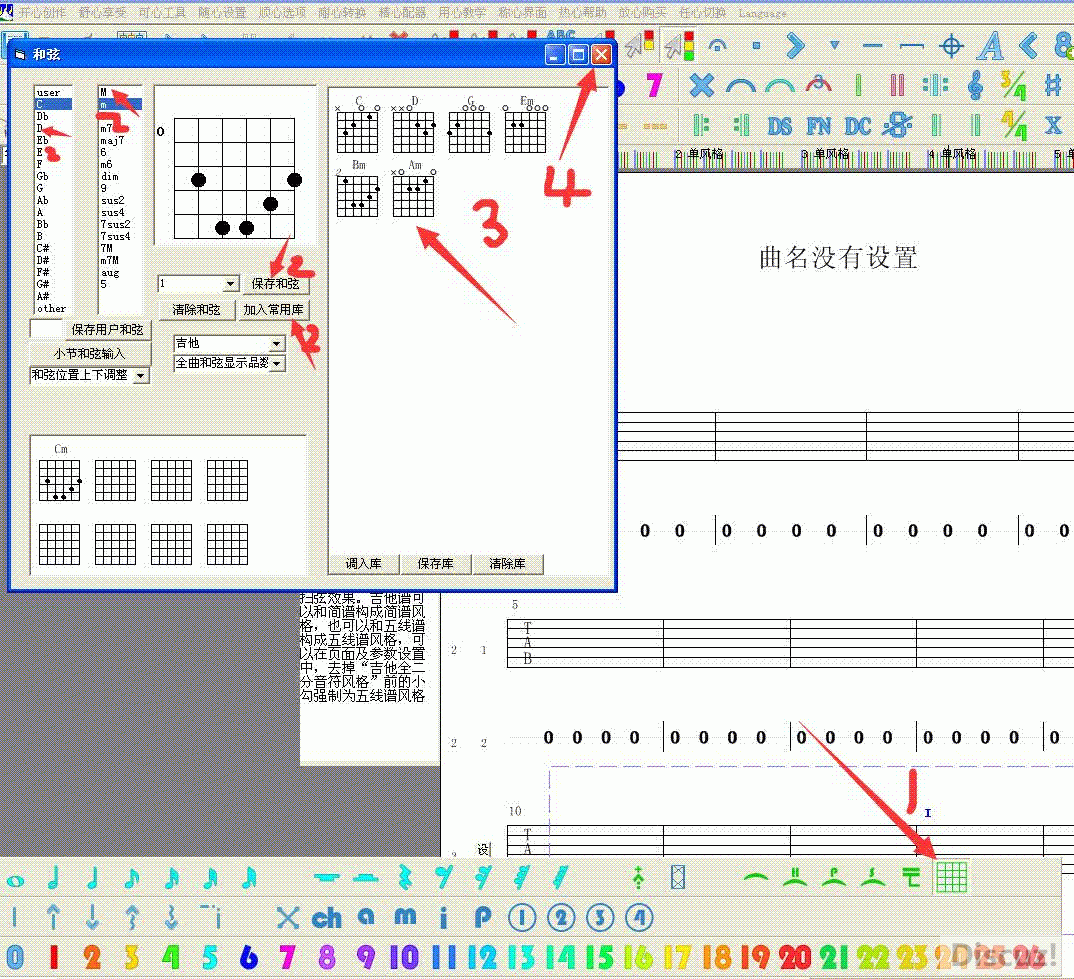
Task: Click the blue X dead-note icon
Action: [x=288, y=918]
